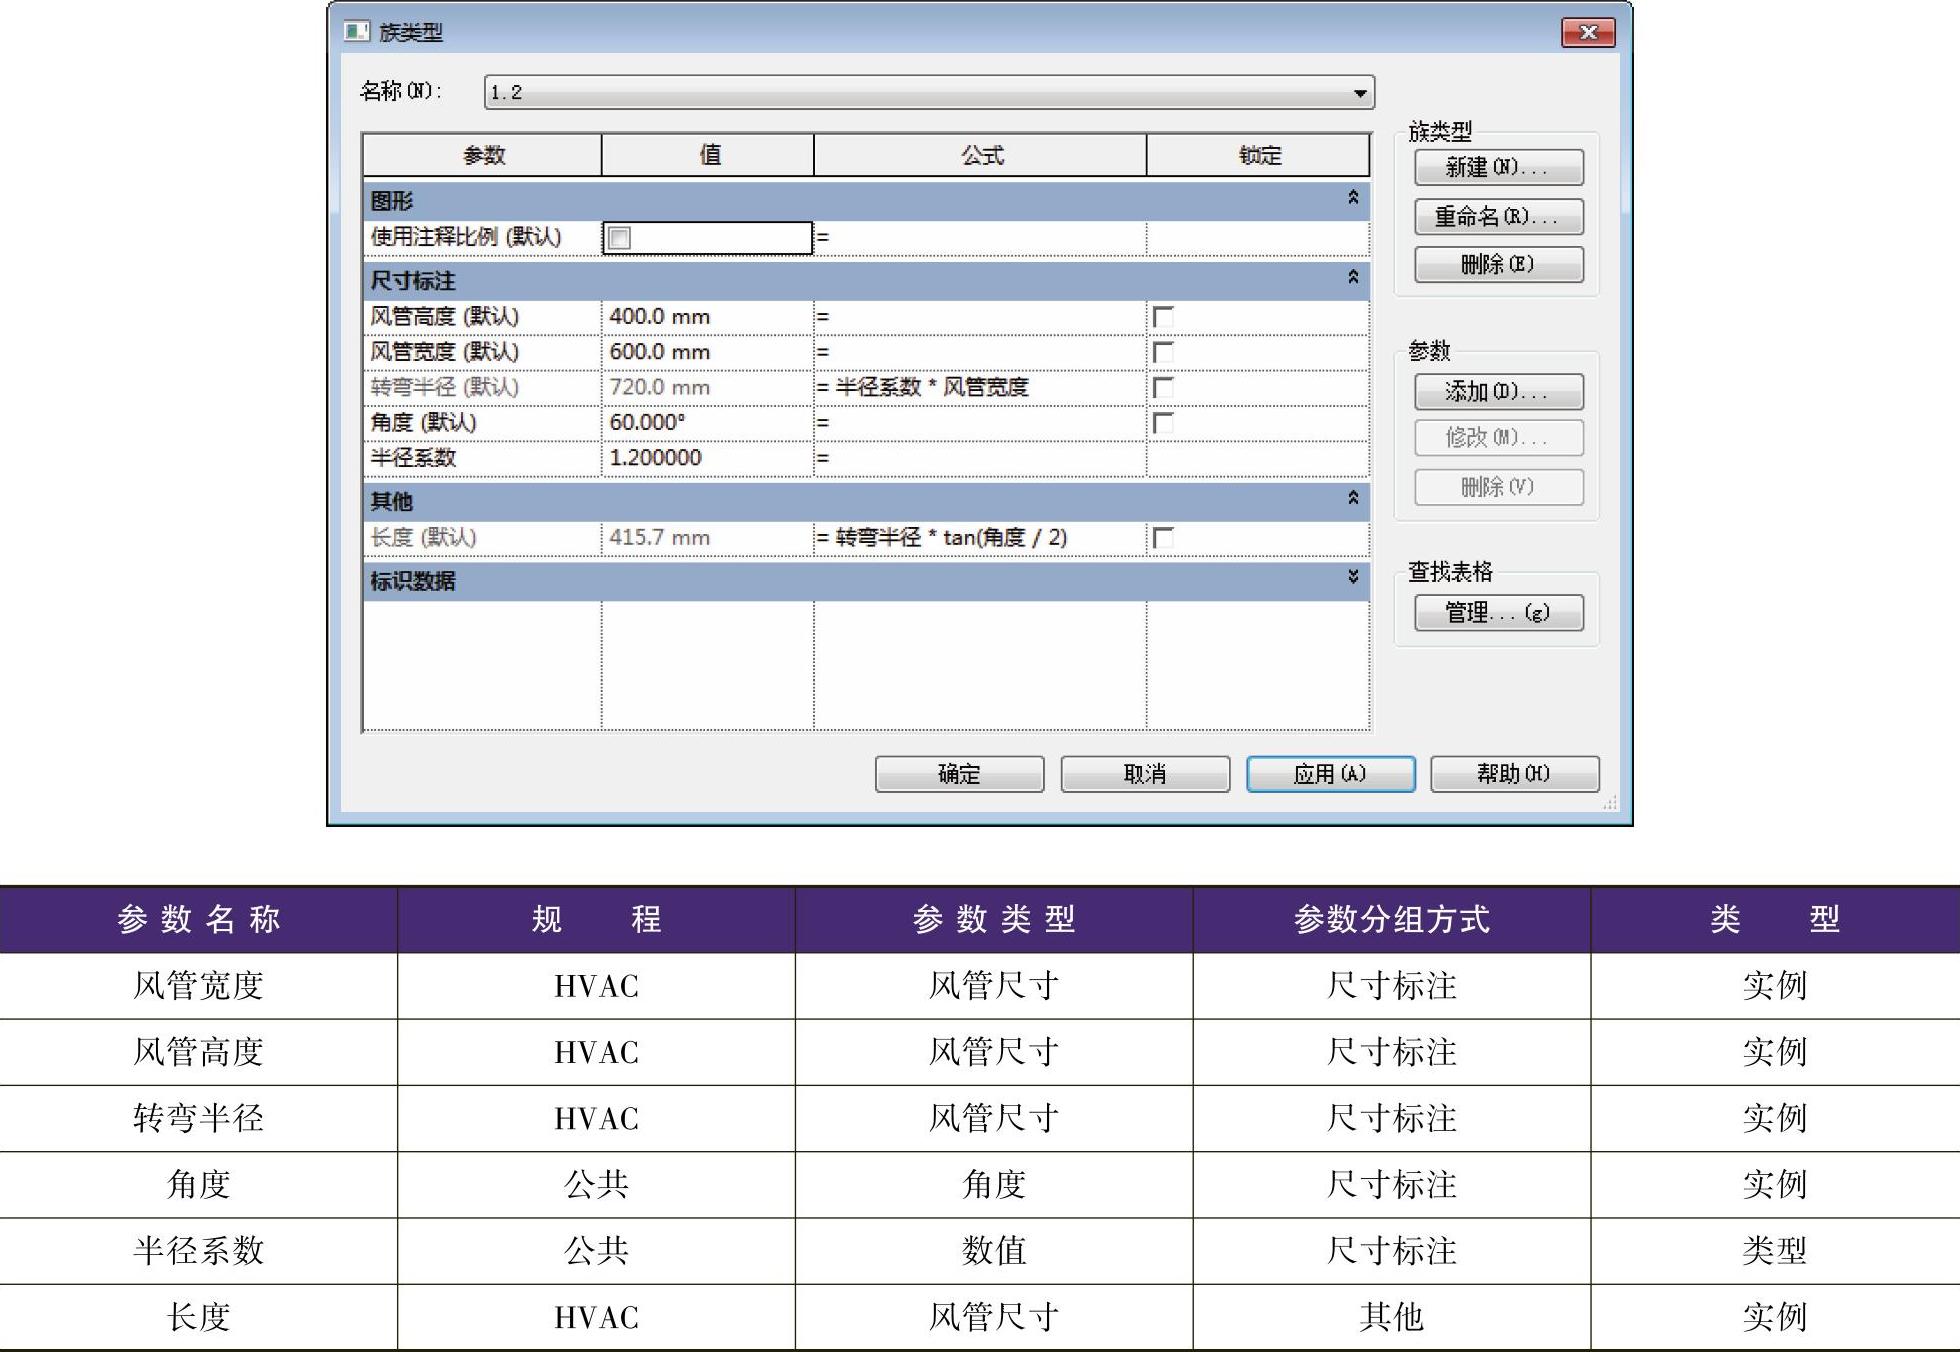Screen dimensions: 1960x1352
Task: Select the 720.0 mm 转弯半径 value cell
Action: (x=707, y=387)
